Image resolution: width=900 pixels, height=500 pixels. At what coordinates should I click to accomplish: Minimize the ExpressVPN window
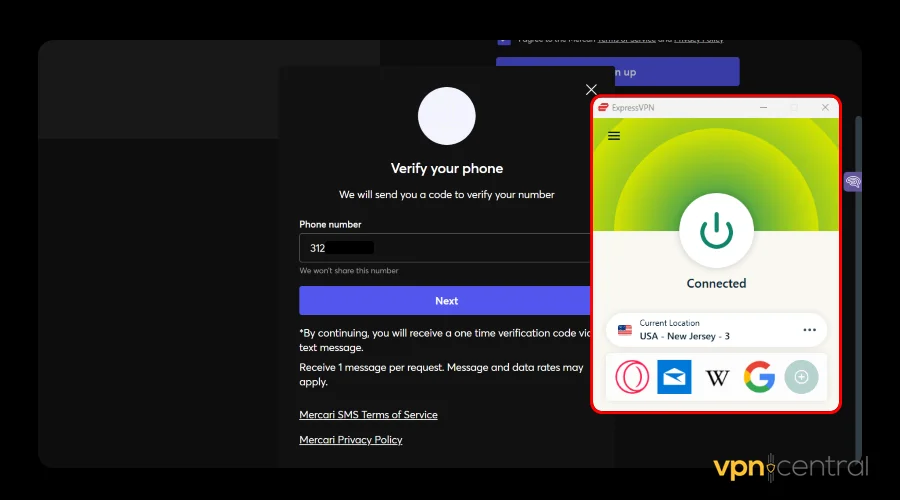(x=763, y=107)
